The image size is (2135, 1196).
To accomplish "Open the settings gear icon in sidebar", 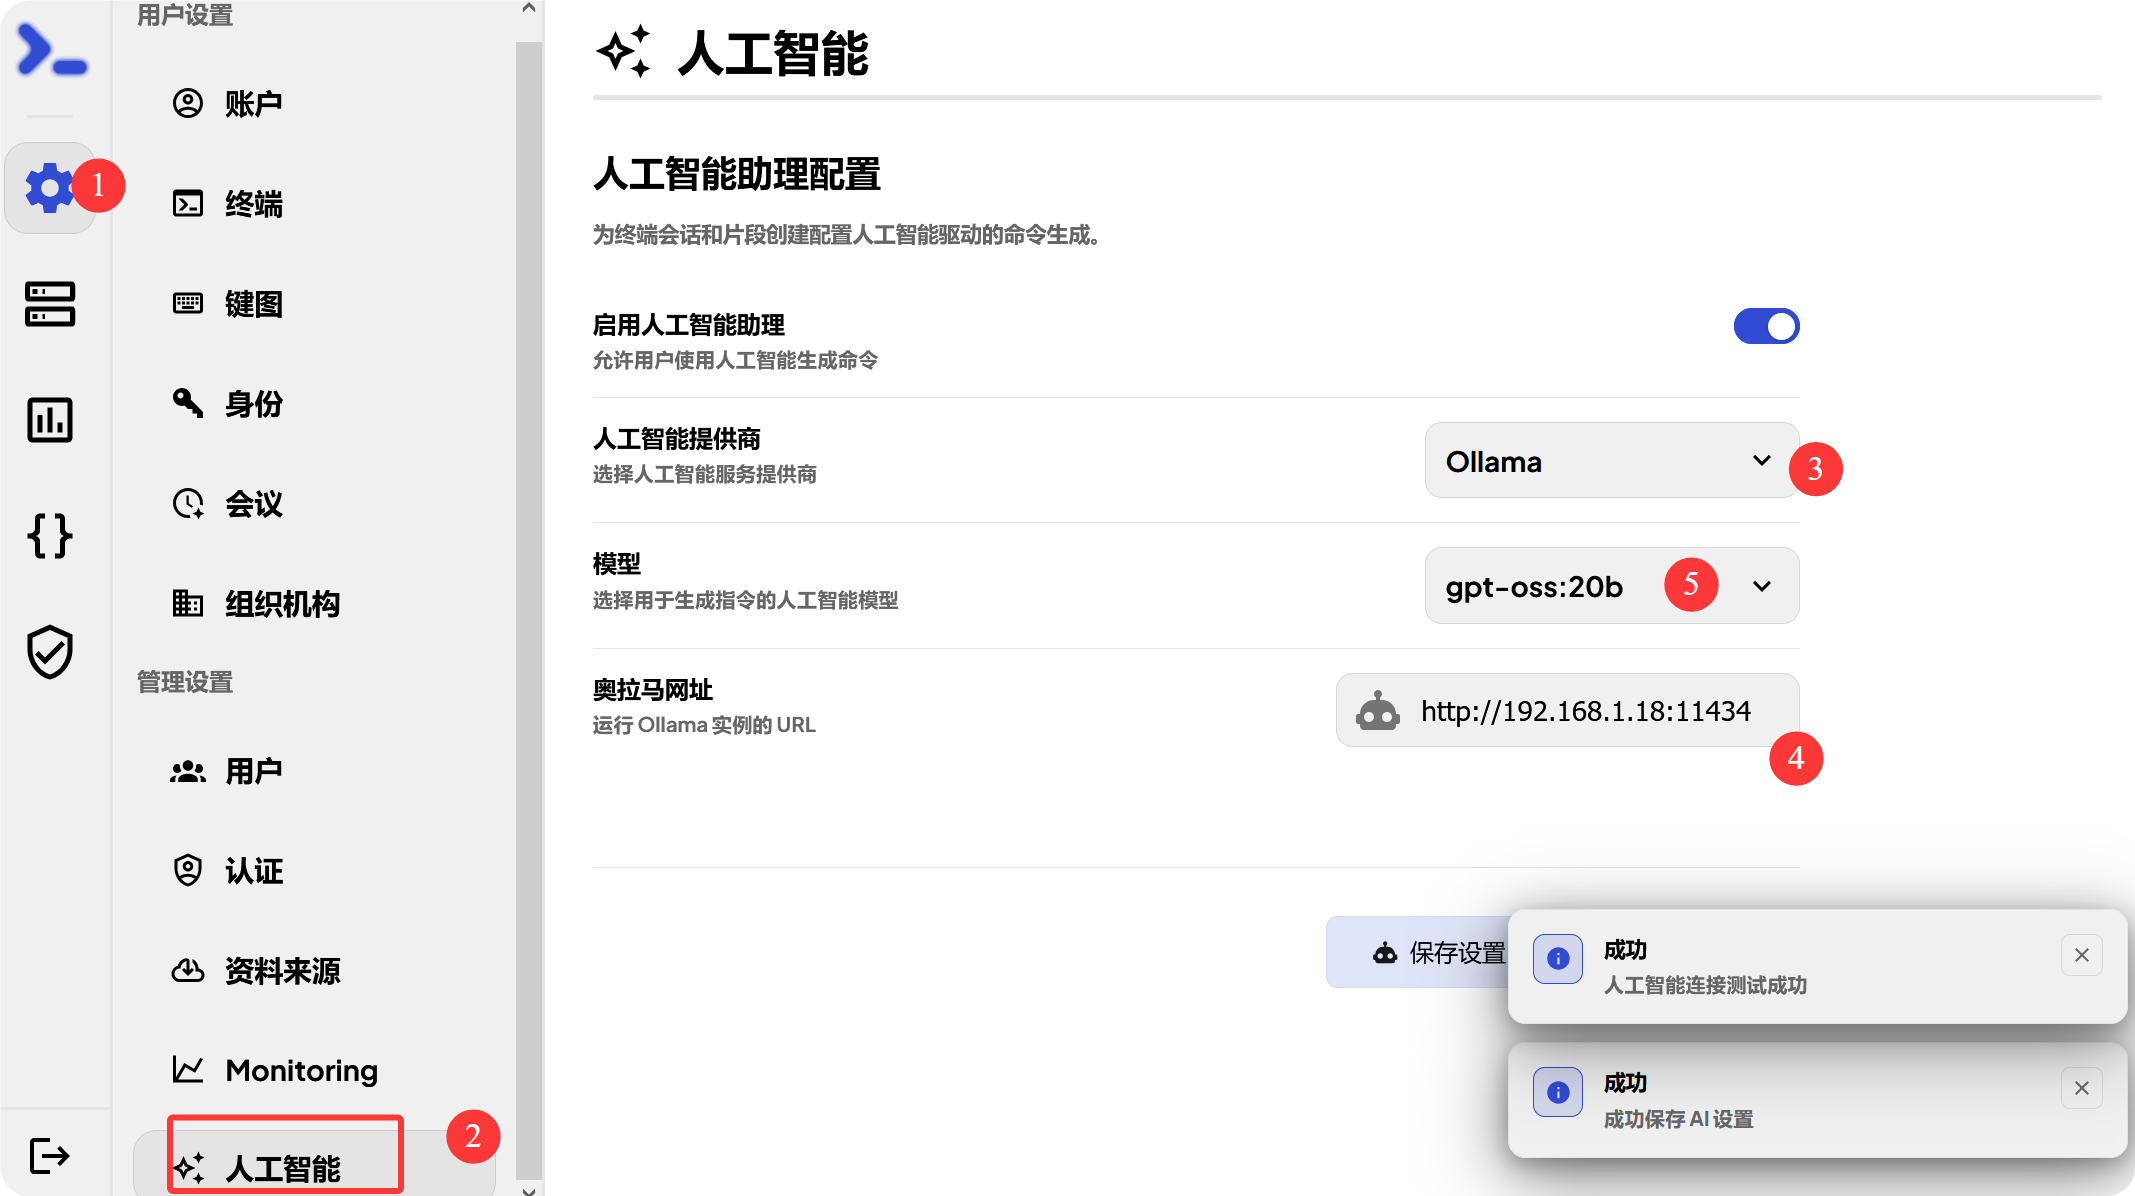I will (x=49, y=187).
